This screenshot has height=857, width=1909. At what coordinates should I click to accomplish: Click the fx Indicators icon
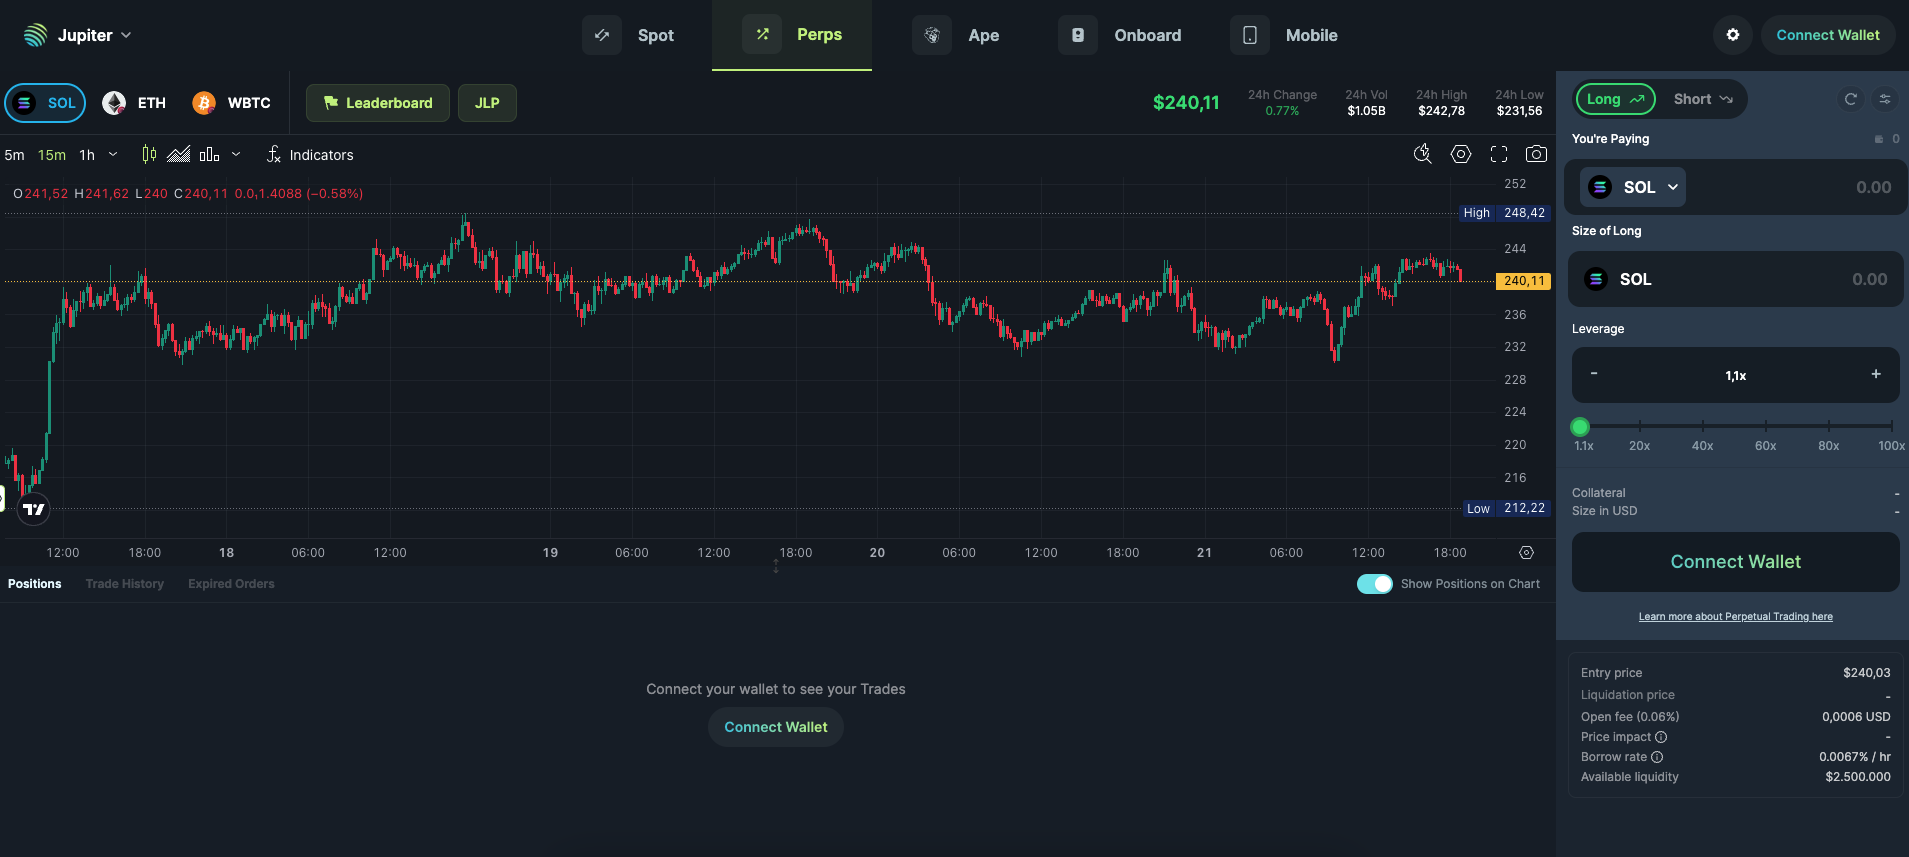coord(273,154)
